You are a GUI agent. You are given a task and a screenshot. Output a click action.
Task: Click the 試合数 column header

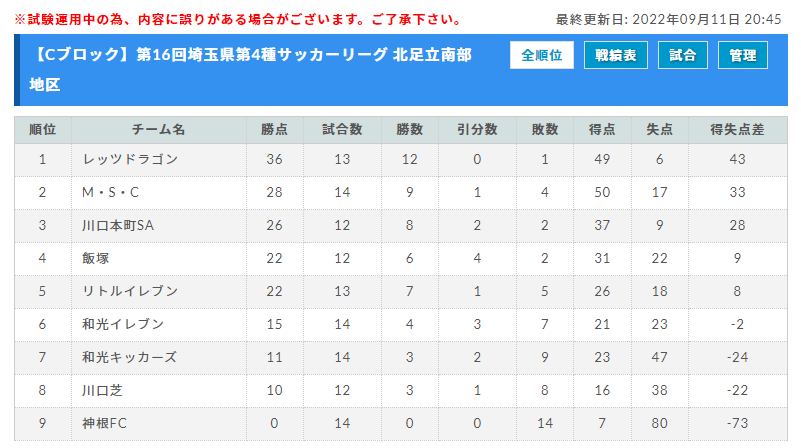point(342,130)
